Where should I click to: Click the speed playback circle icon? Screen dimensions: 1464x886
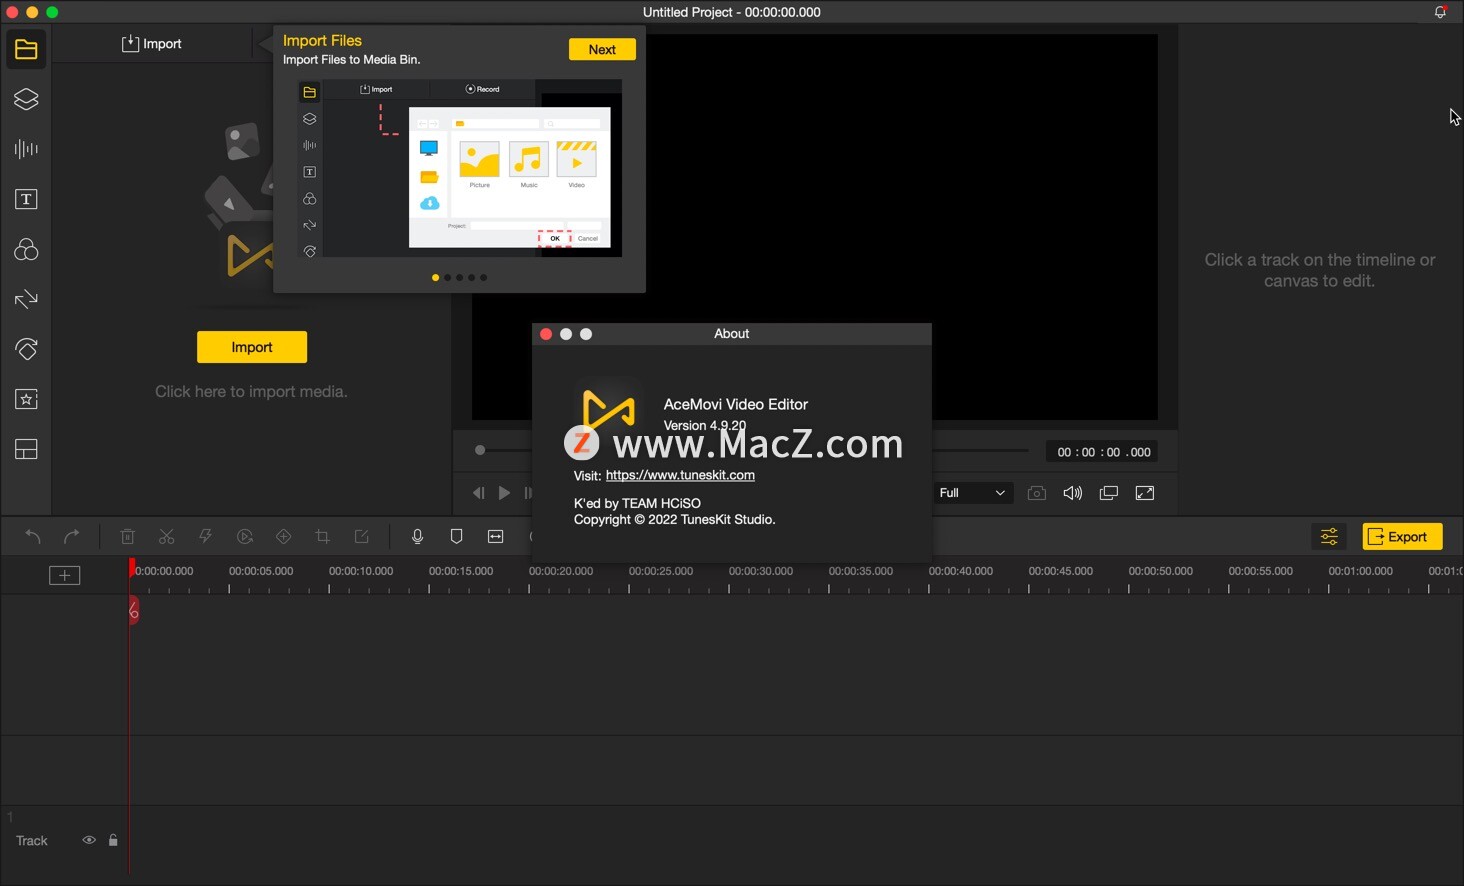(x=245, y=537)
